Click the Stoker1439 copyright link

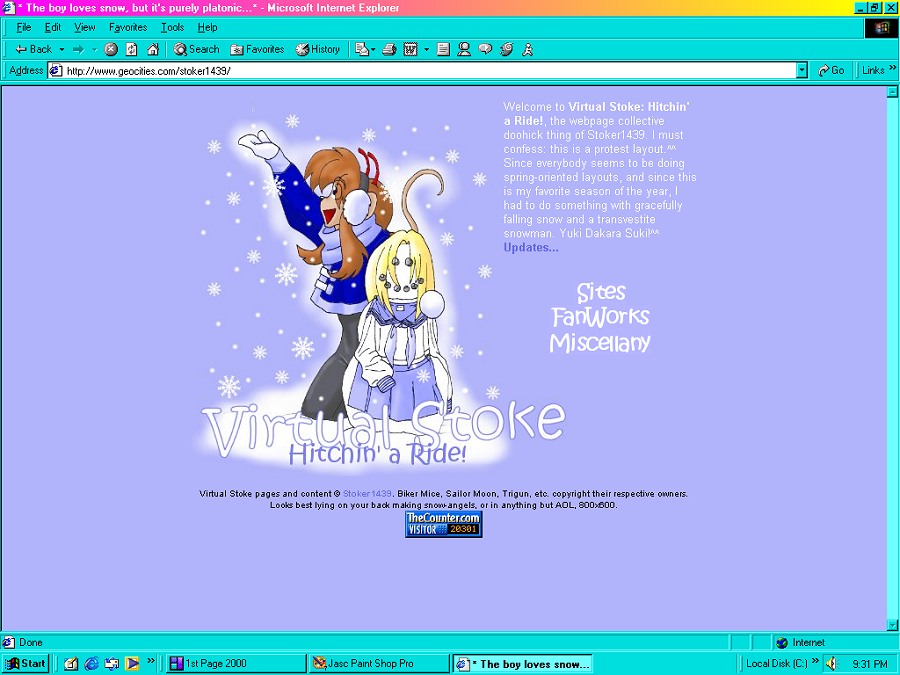point(367,494)
